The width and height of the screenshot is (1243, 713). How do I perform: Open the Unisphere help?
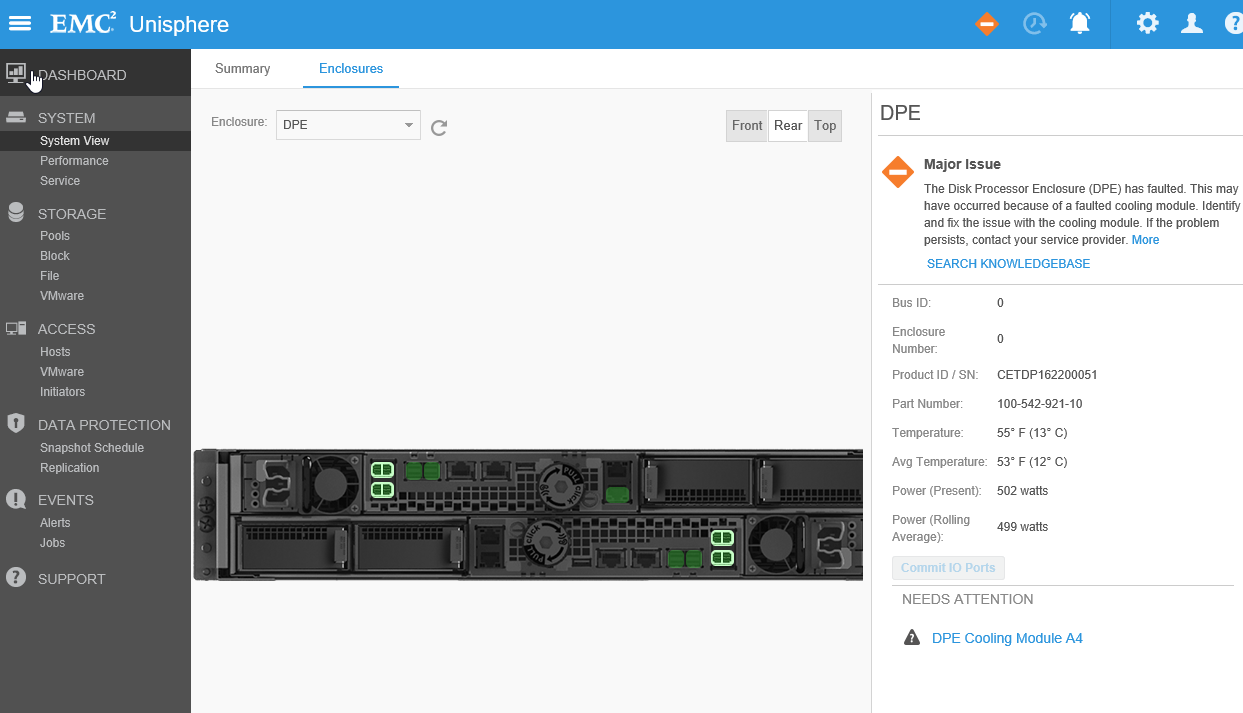click(1232, 23)
